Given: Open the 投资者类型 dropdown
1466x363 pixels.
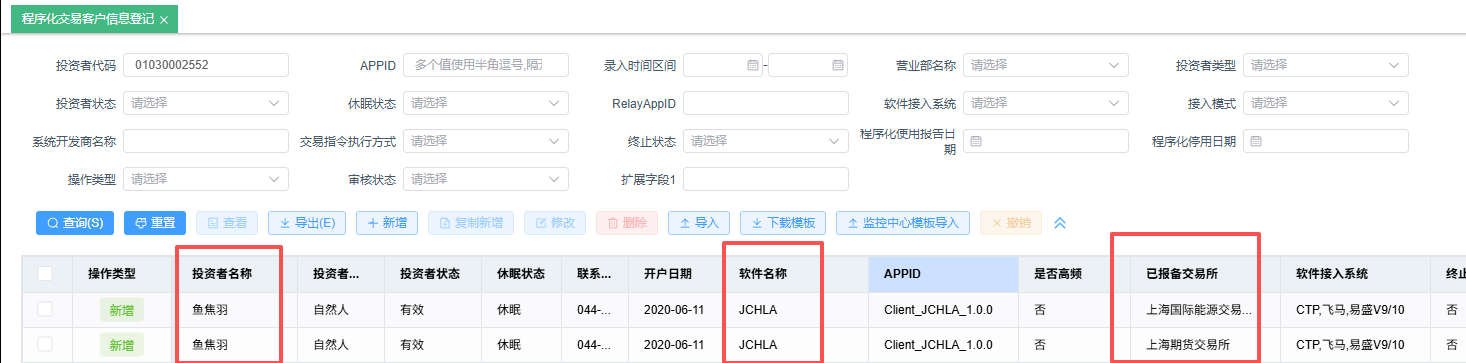Looking at the screenshot, I should click(1326, 65).
